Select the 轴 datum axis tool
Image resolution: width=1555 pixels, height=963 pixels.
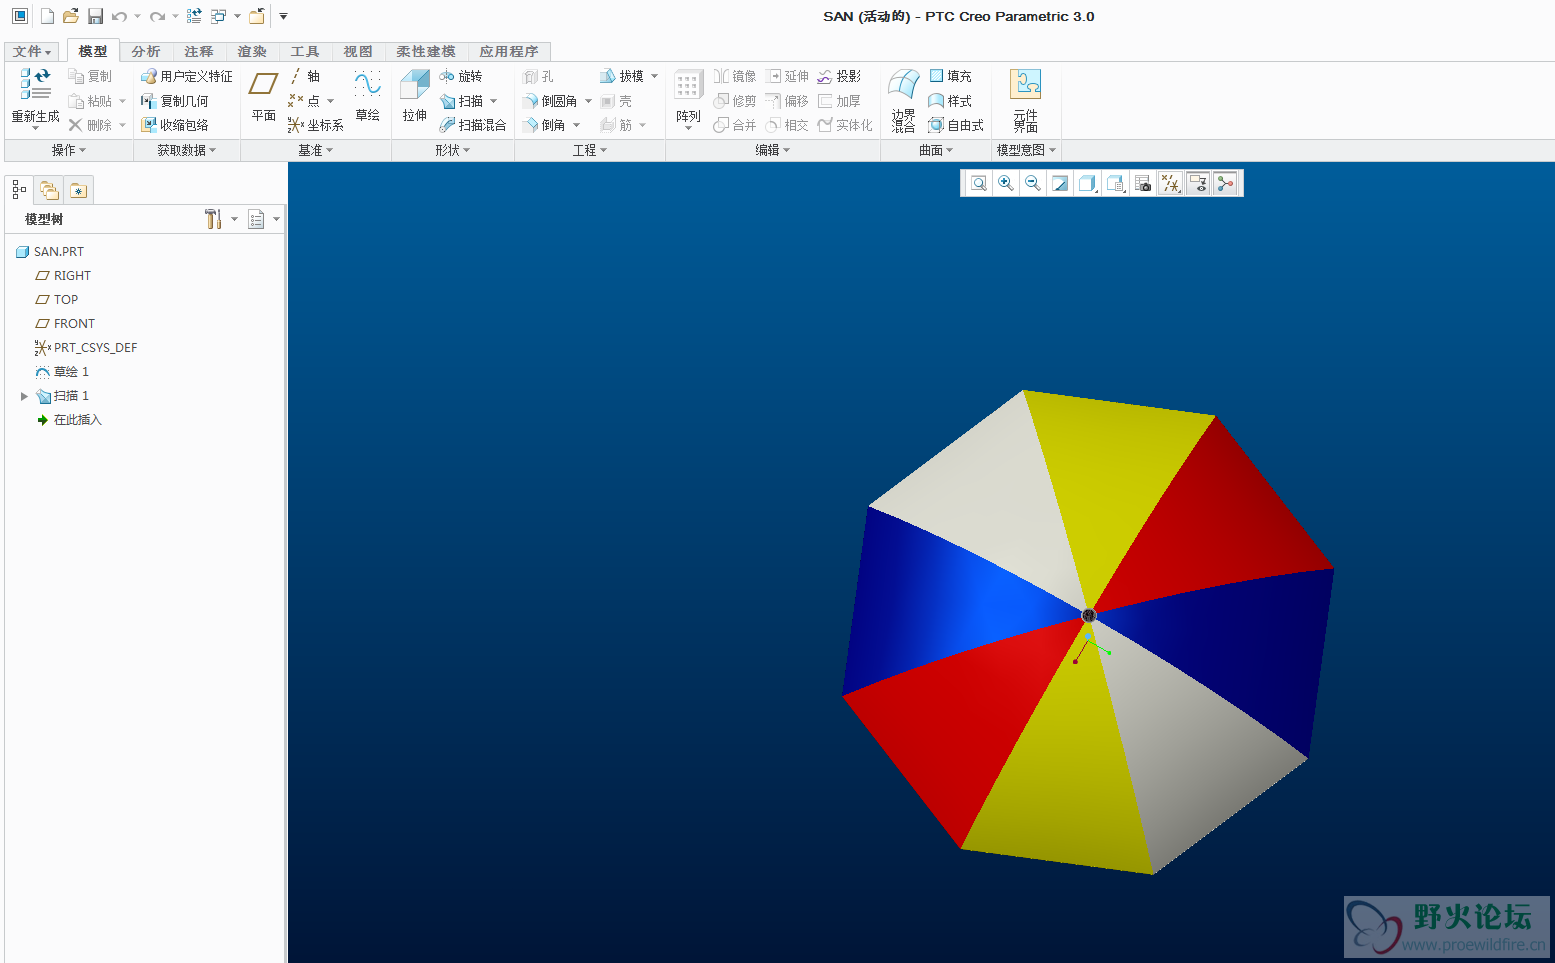[x=305, y=76]
